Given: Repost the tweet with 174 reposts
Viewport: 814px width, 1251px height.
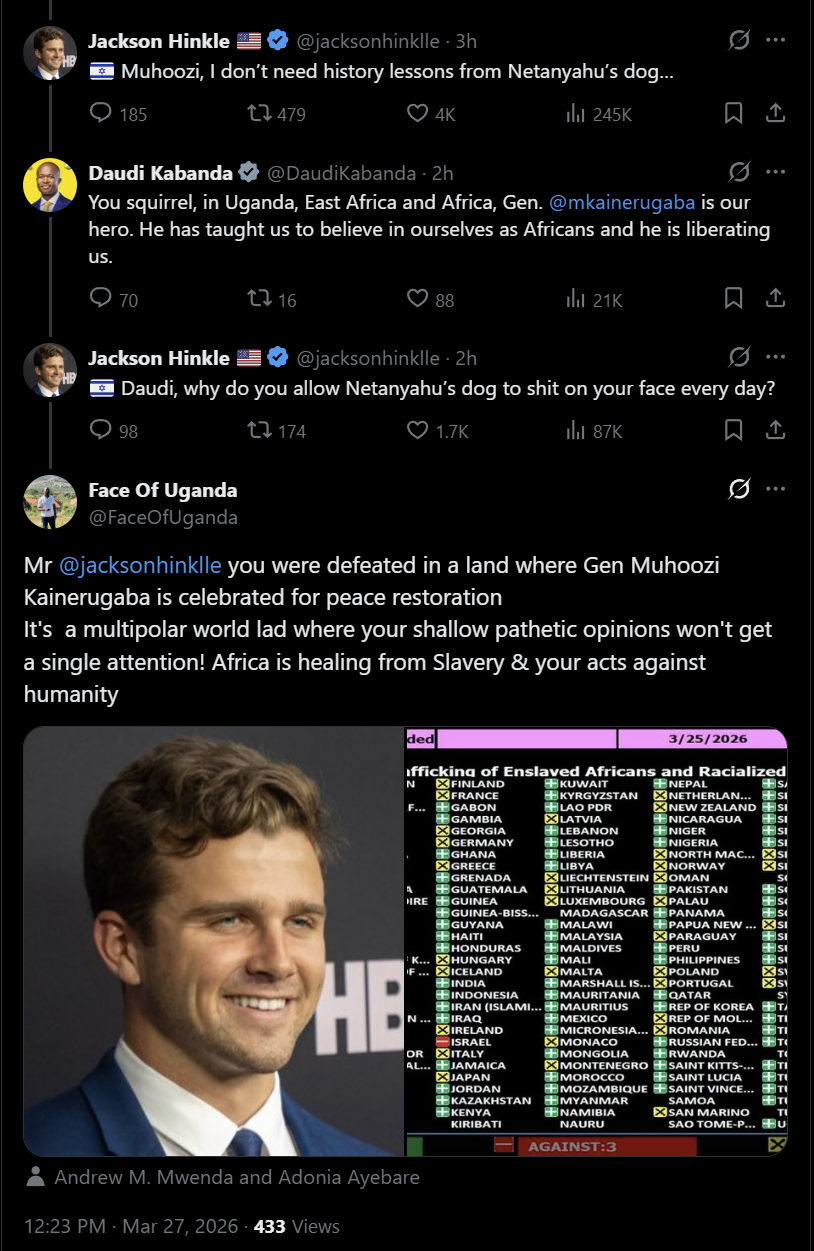Looking at the screenshot, I should click(x=260, y=430).
